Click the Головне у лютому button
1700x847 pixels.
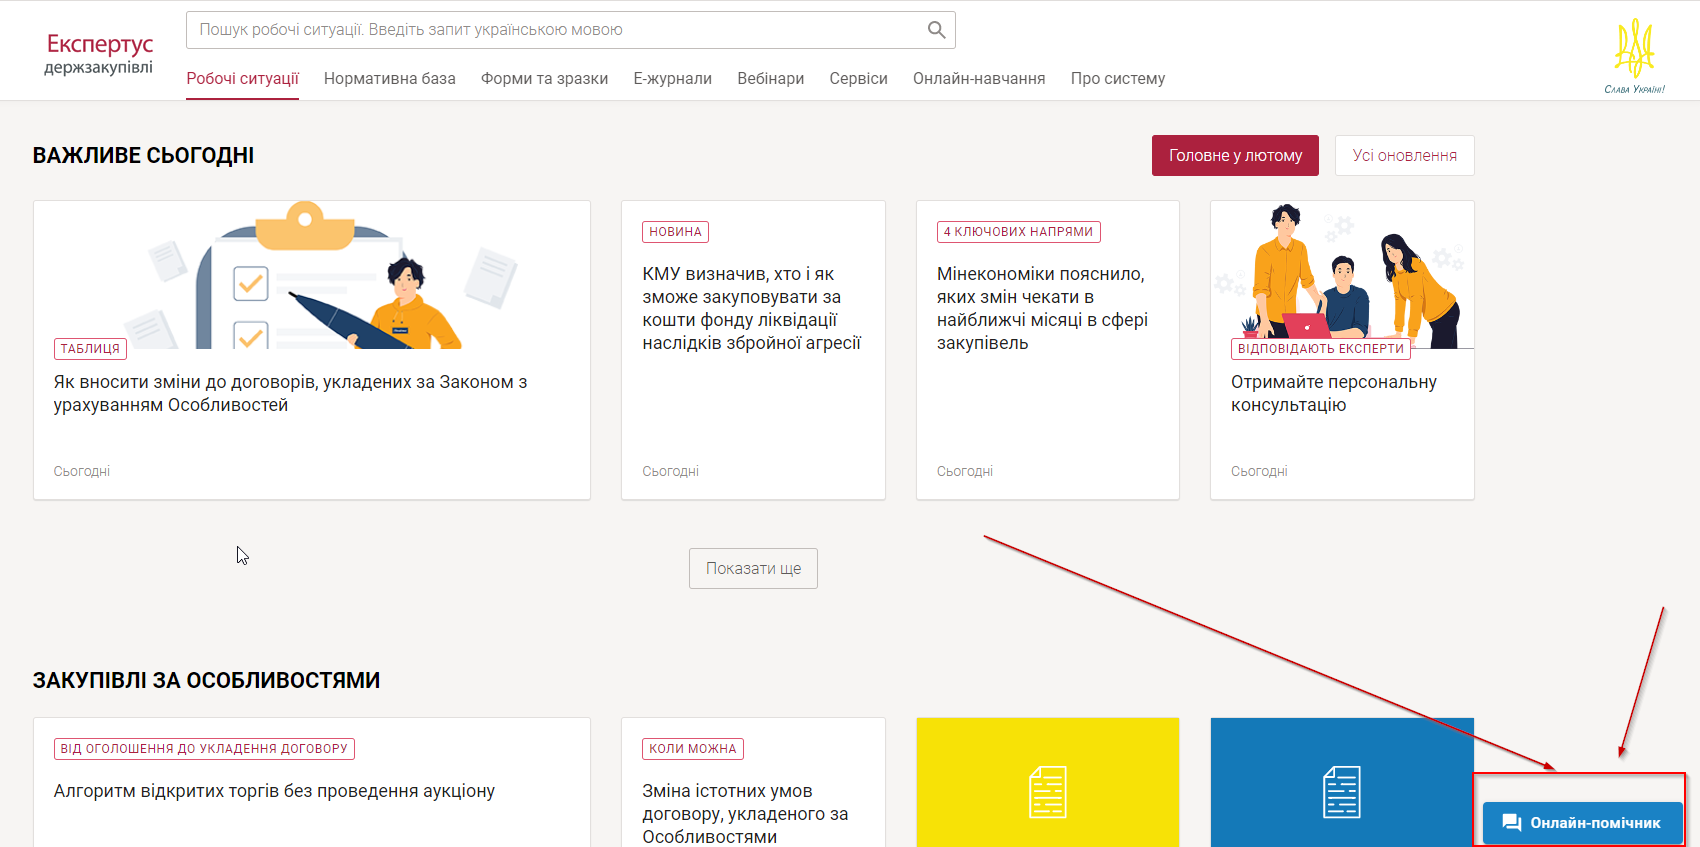pos(1235,155)
